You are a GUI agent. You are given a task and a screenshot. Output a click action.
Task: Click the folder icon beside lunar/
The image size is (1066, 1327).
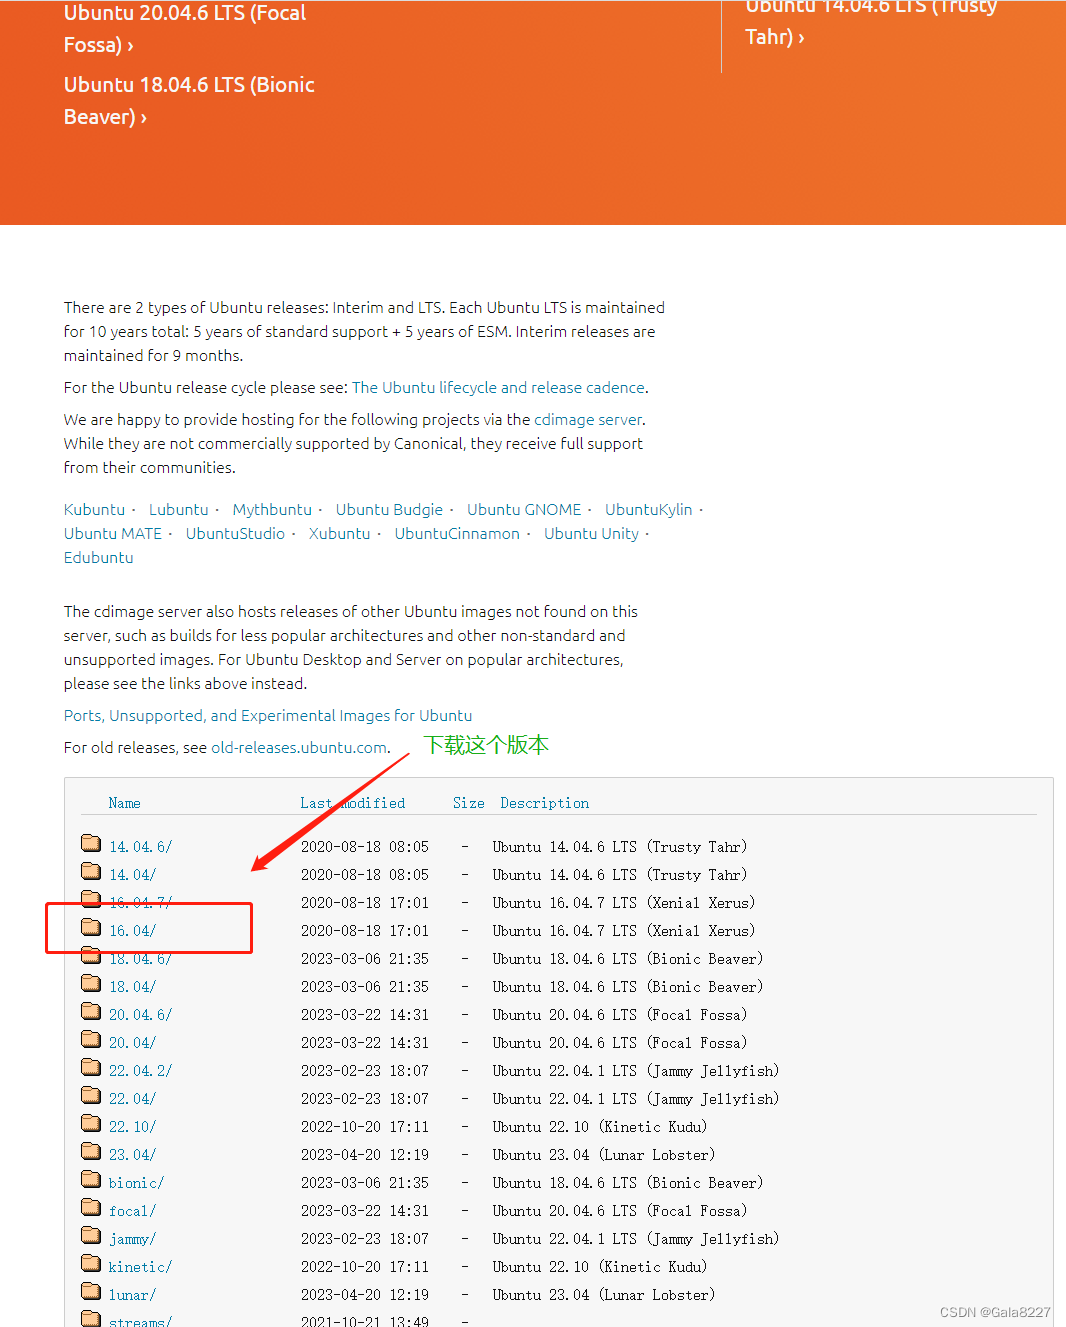coord(91,1290)
